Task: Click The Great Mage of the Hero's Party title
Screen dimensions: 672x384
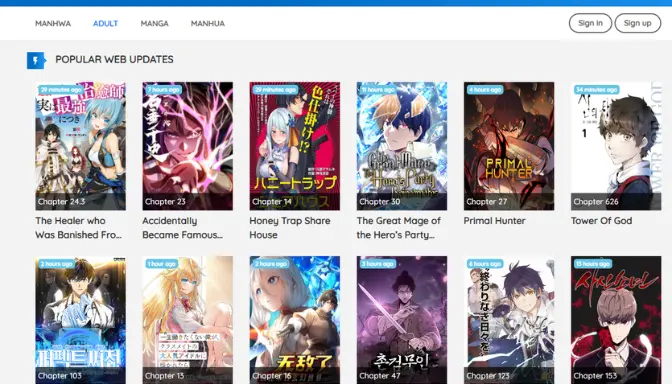Action: coord(399,228)
